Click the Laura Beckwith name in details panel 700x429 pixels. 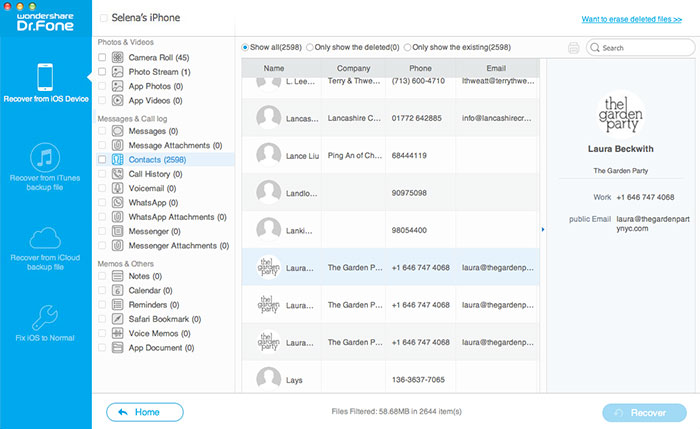click(621, 149)
